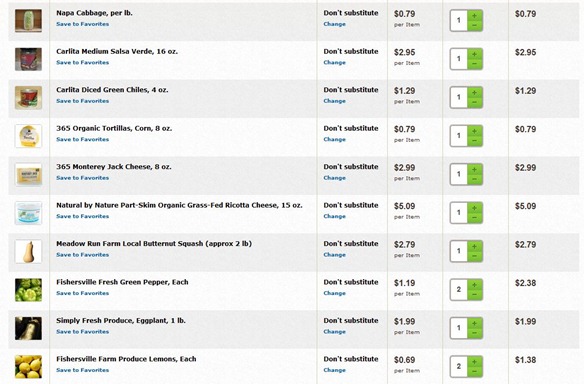Increase 365 Monterey Jack Cheese quantity

tap(474, 169)
